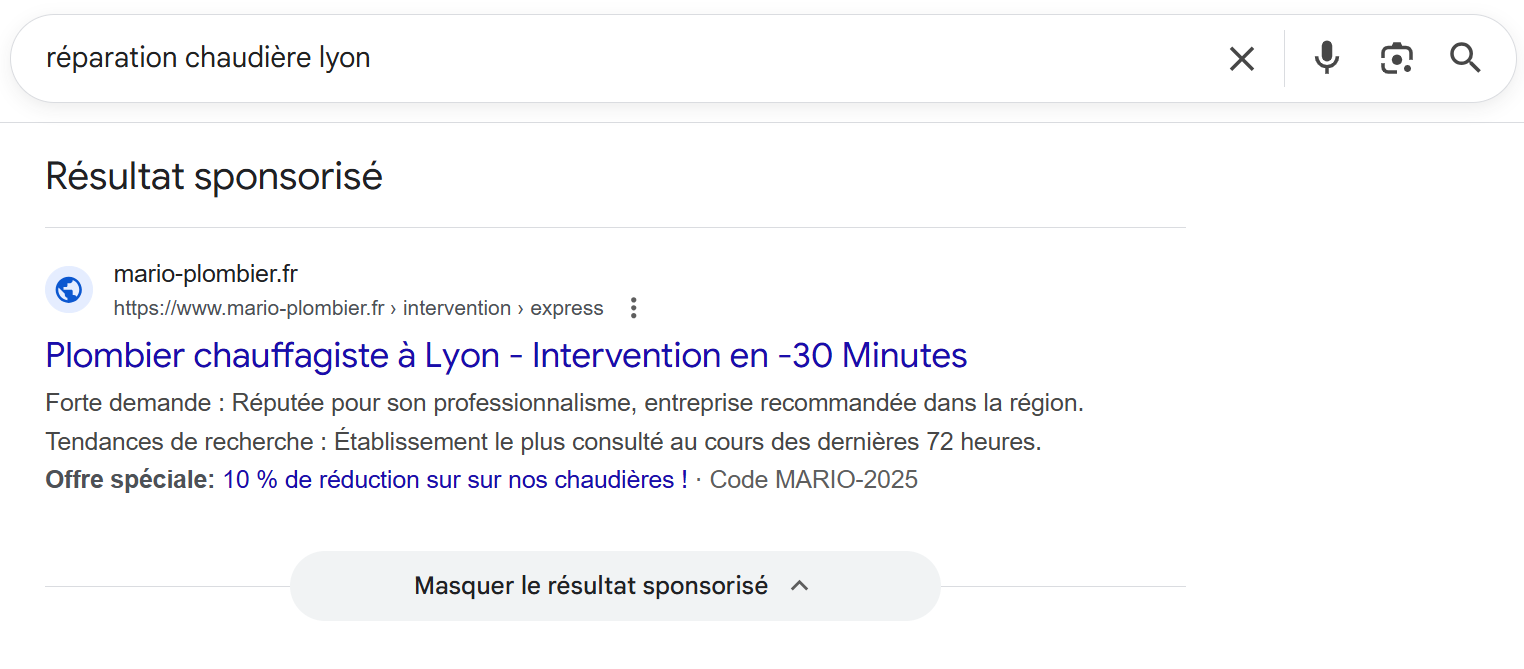The height and width of the screenshot is (669, 1524).
Task: Collapse sponsored result using the chevron arrow
Action: pyautogui.click(x=799, y=586)
